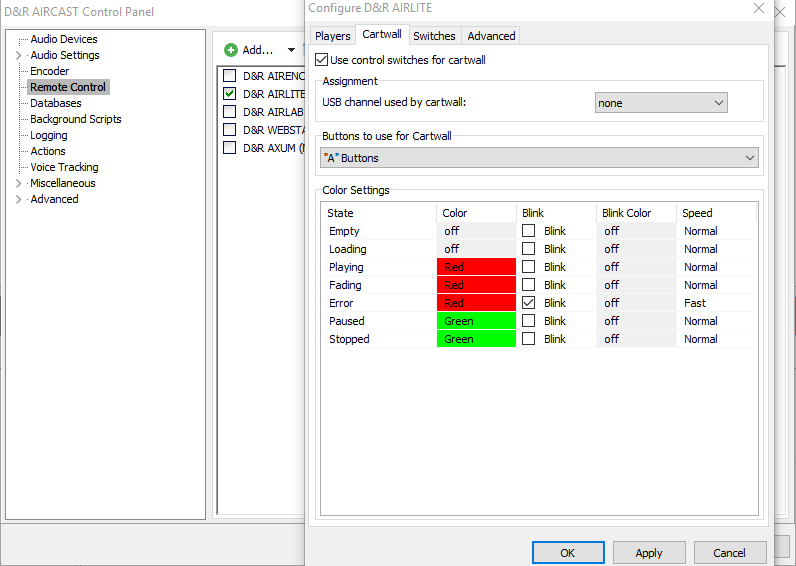The image size is (796, 566).
Task: Open the Buttons to use for Cartwall dropdown
Action: point(539,158)
